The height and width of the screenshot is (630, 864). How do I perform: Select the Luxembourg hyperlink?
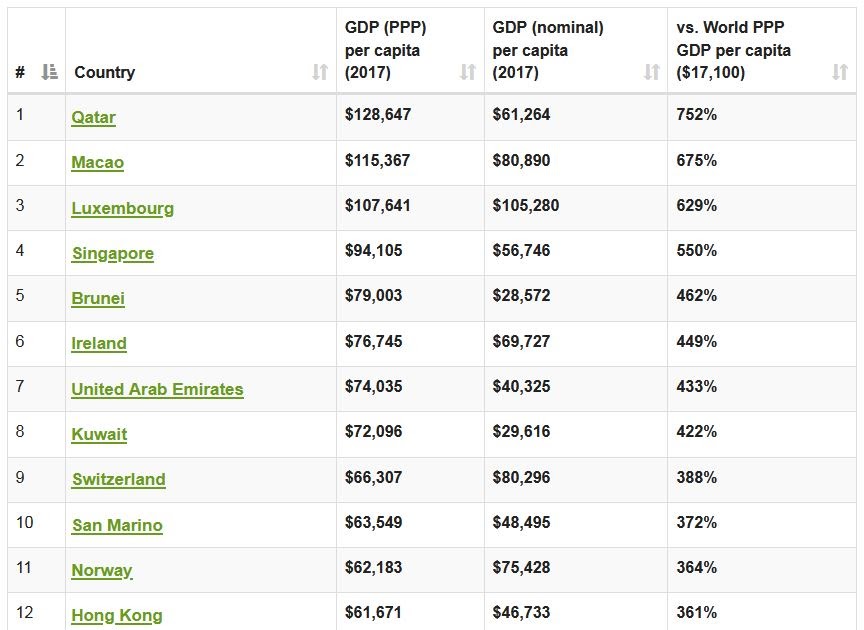tap(122, 208)
